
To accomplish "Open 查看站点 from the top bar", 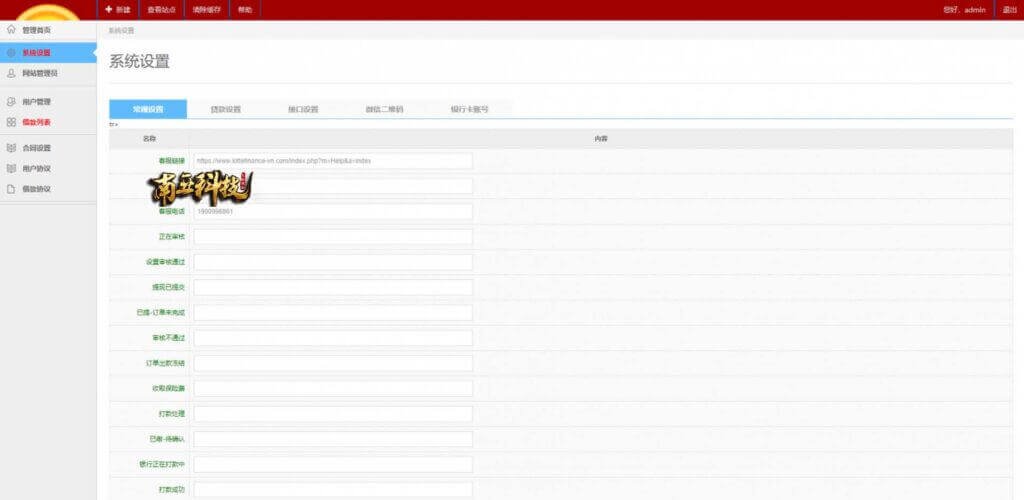I will tap(160, 9).
